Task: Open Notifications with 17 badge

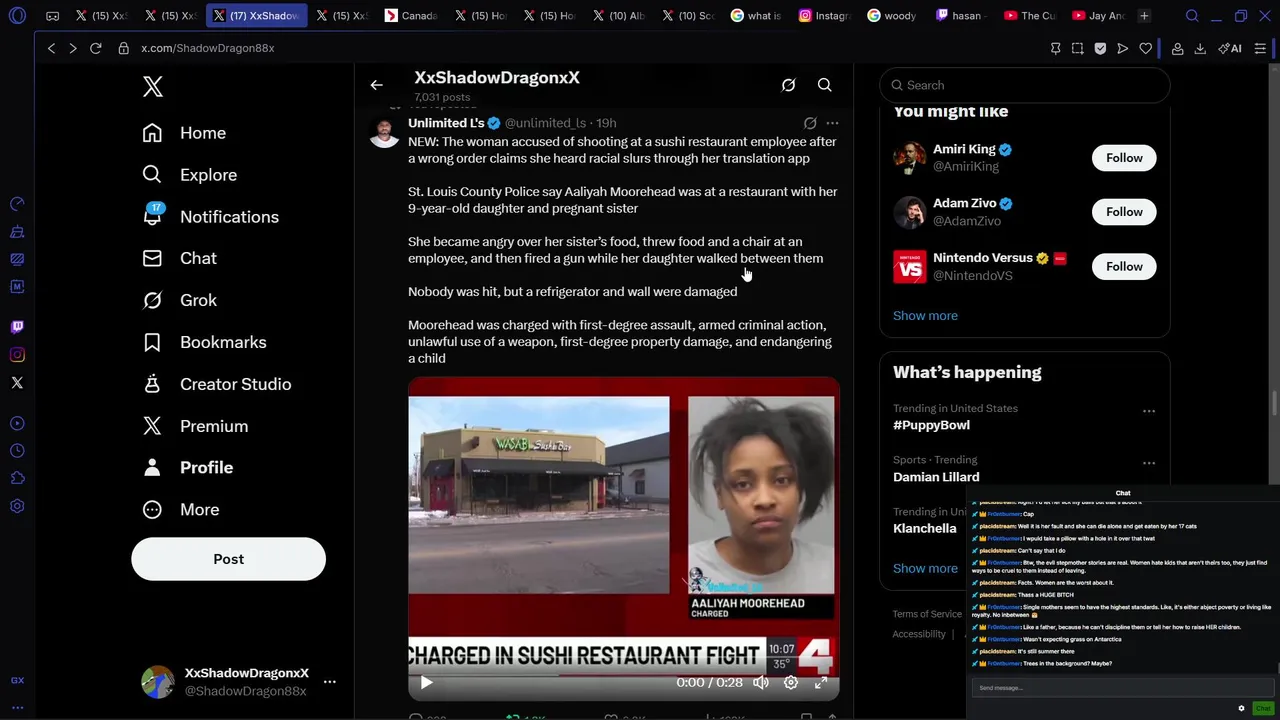Action: tap(210, 217)
